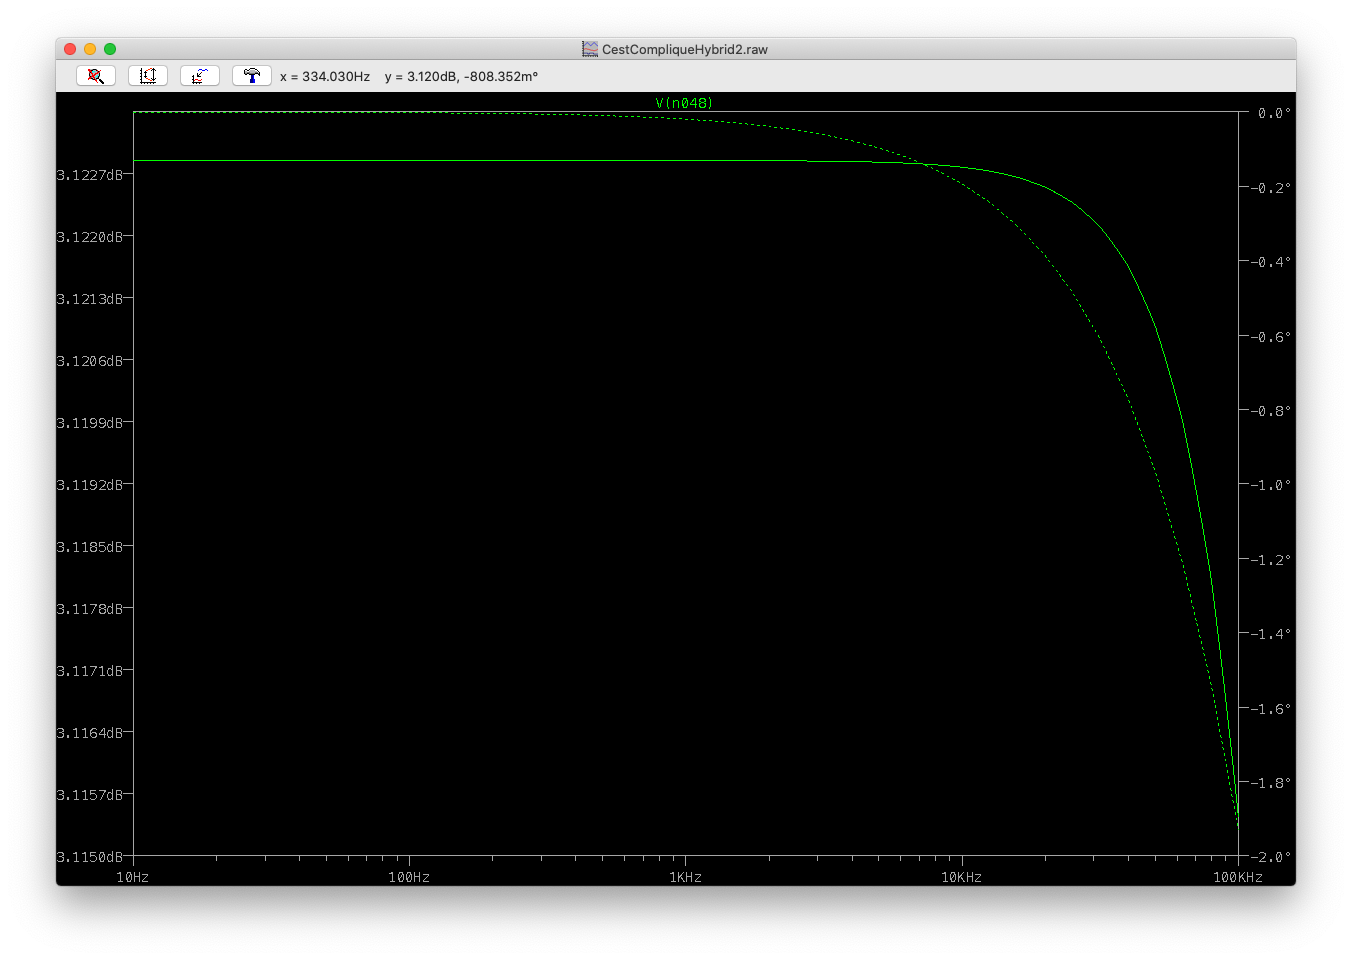Minimize the window with yellow button
The image size is (1352, 960).
tap(90, 49)
